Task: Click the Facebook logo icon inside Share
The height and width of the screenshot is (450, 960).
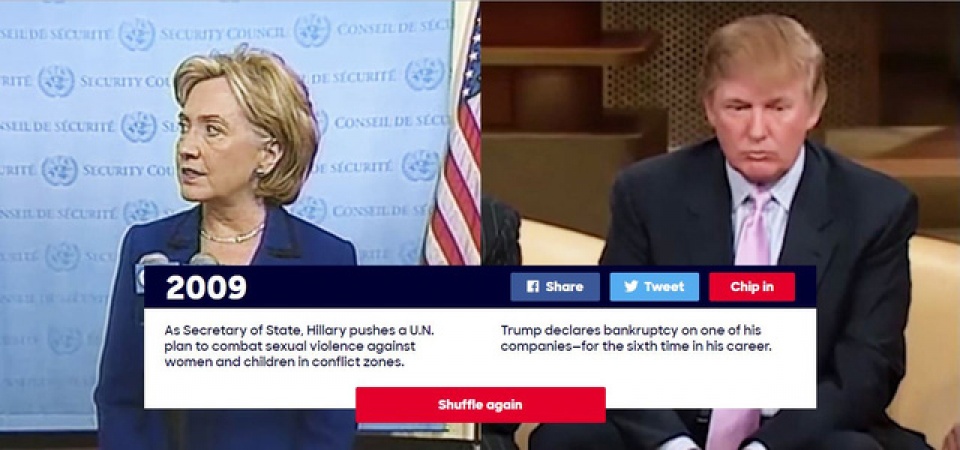Action: click(533, 287)
